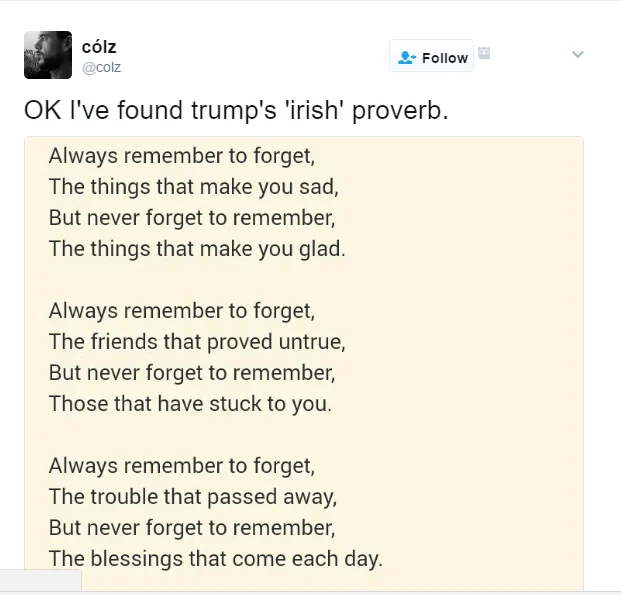Image resolution: width=621 pixels, height=595 pixels.
Task: Click the add-person icon inside Follow button
Action: coord(407,58)
